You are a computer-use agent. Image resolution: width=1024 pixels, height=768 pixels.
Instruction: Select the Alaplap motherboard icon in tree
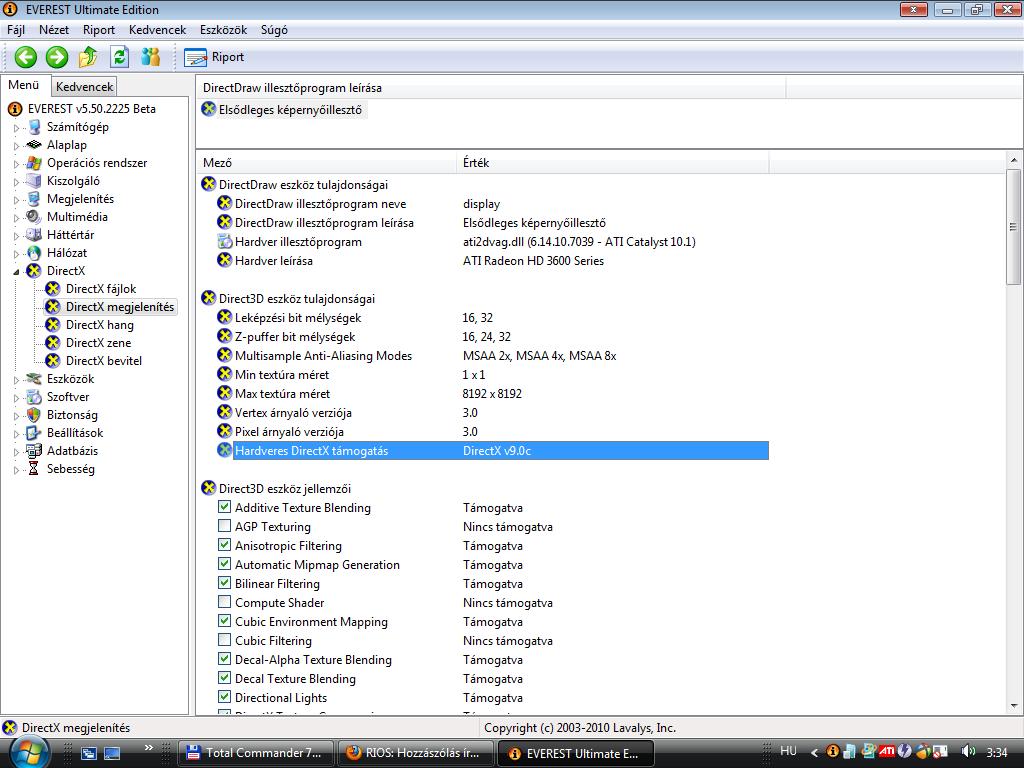34,145
